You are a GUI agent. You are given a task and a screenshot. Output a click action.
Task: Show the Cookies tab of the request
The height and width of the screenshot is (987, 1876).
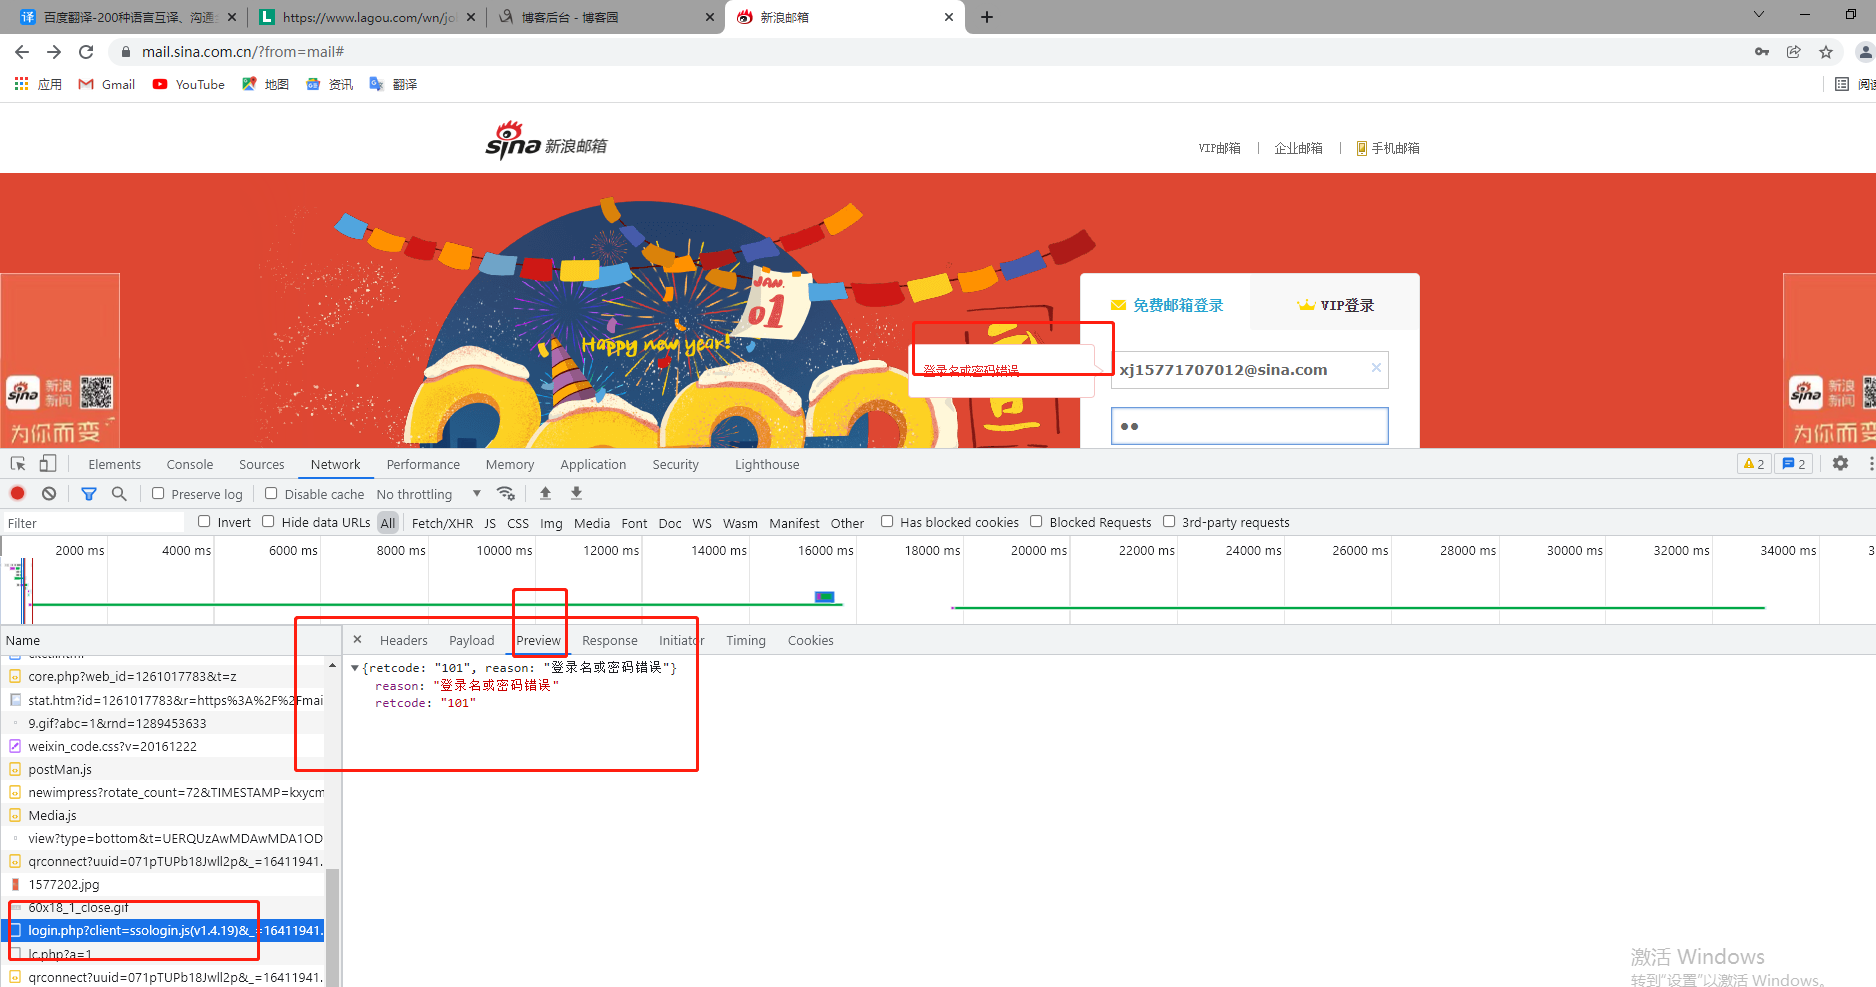(x=810, y=640)
